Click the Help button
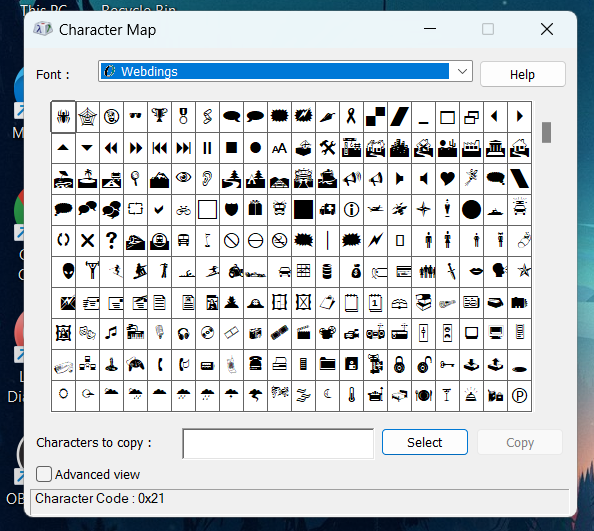This screenshot has height=531, width=594. [x=522, y=75]
